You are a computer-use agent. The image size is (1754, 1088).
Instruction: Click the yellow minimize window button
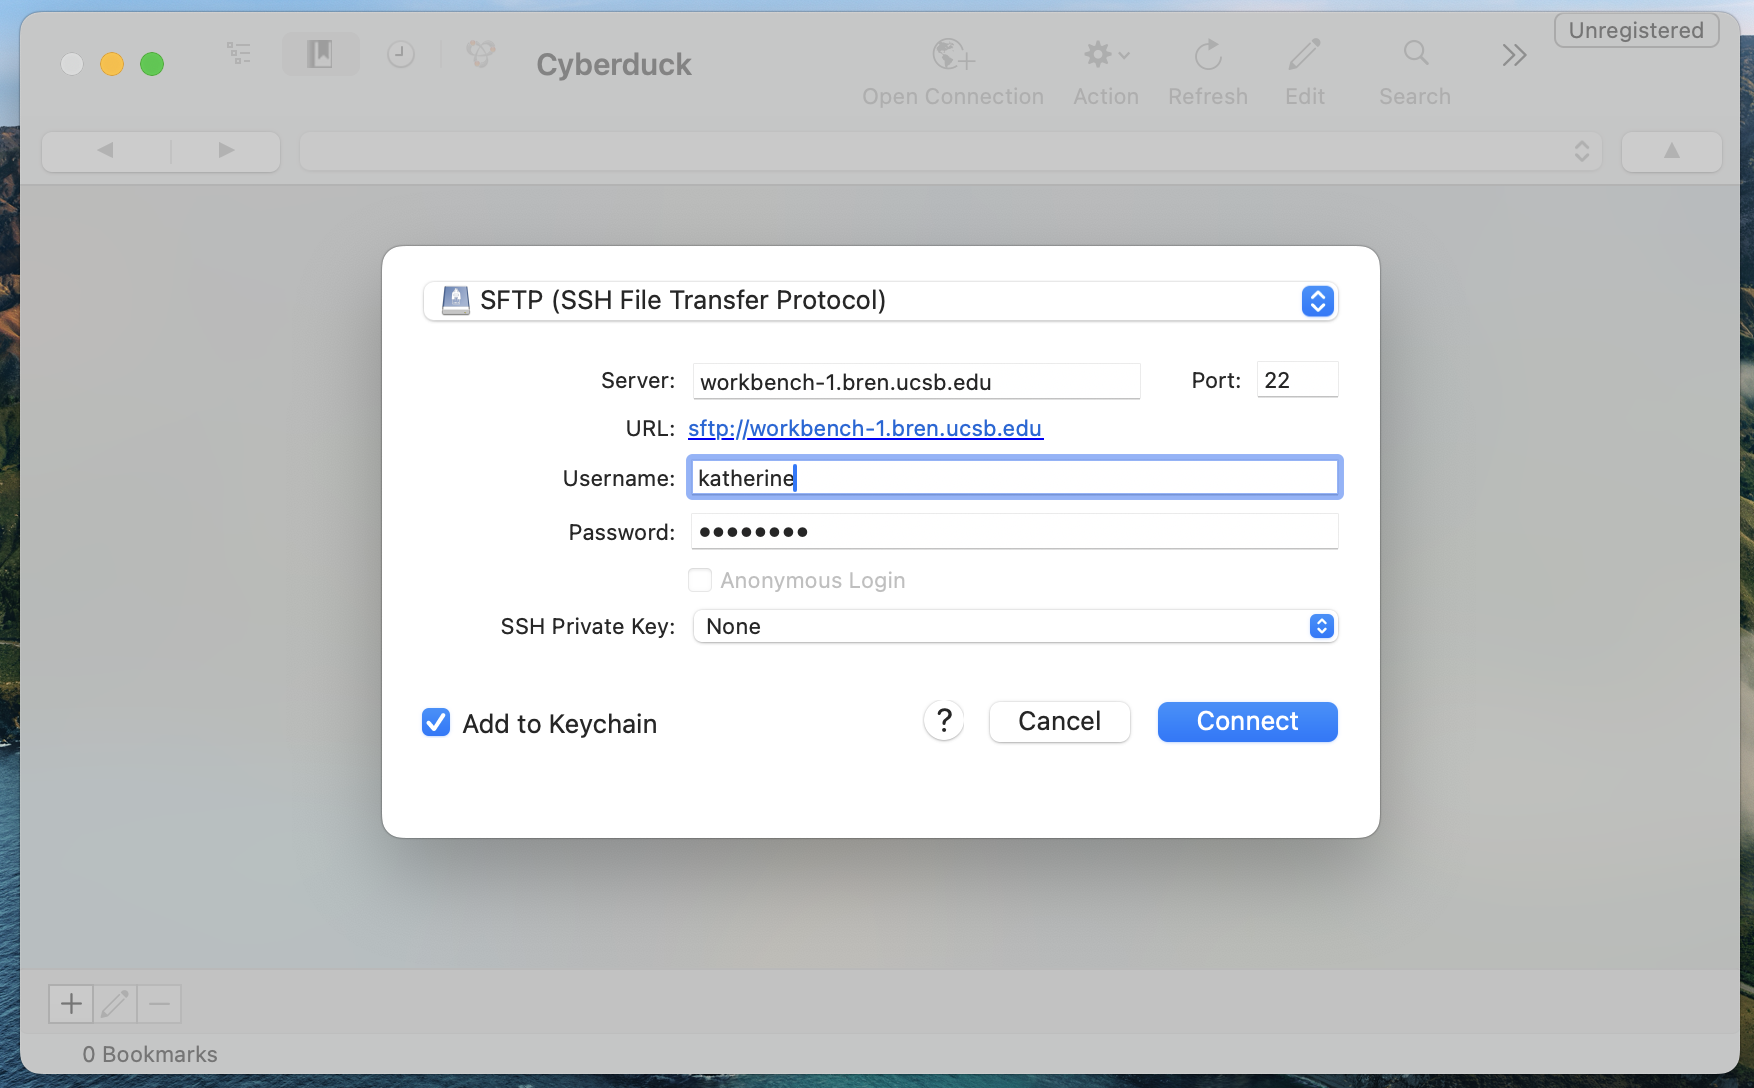click(x=112, y=64)
